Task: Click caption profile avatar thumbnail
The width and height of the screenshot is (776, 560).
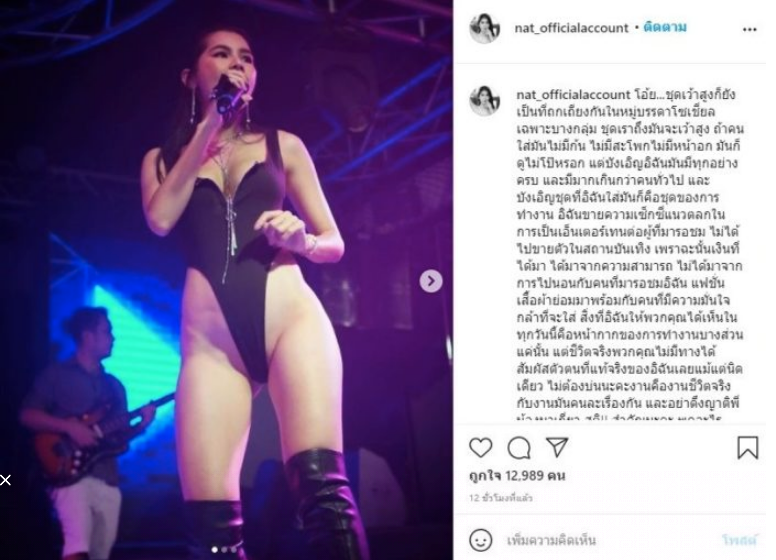Action: click(485, 100)
